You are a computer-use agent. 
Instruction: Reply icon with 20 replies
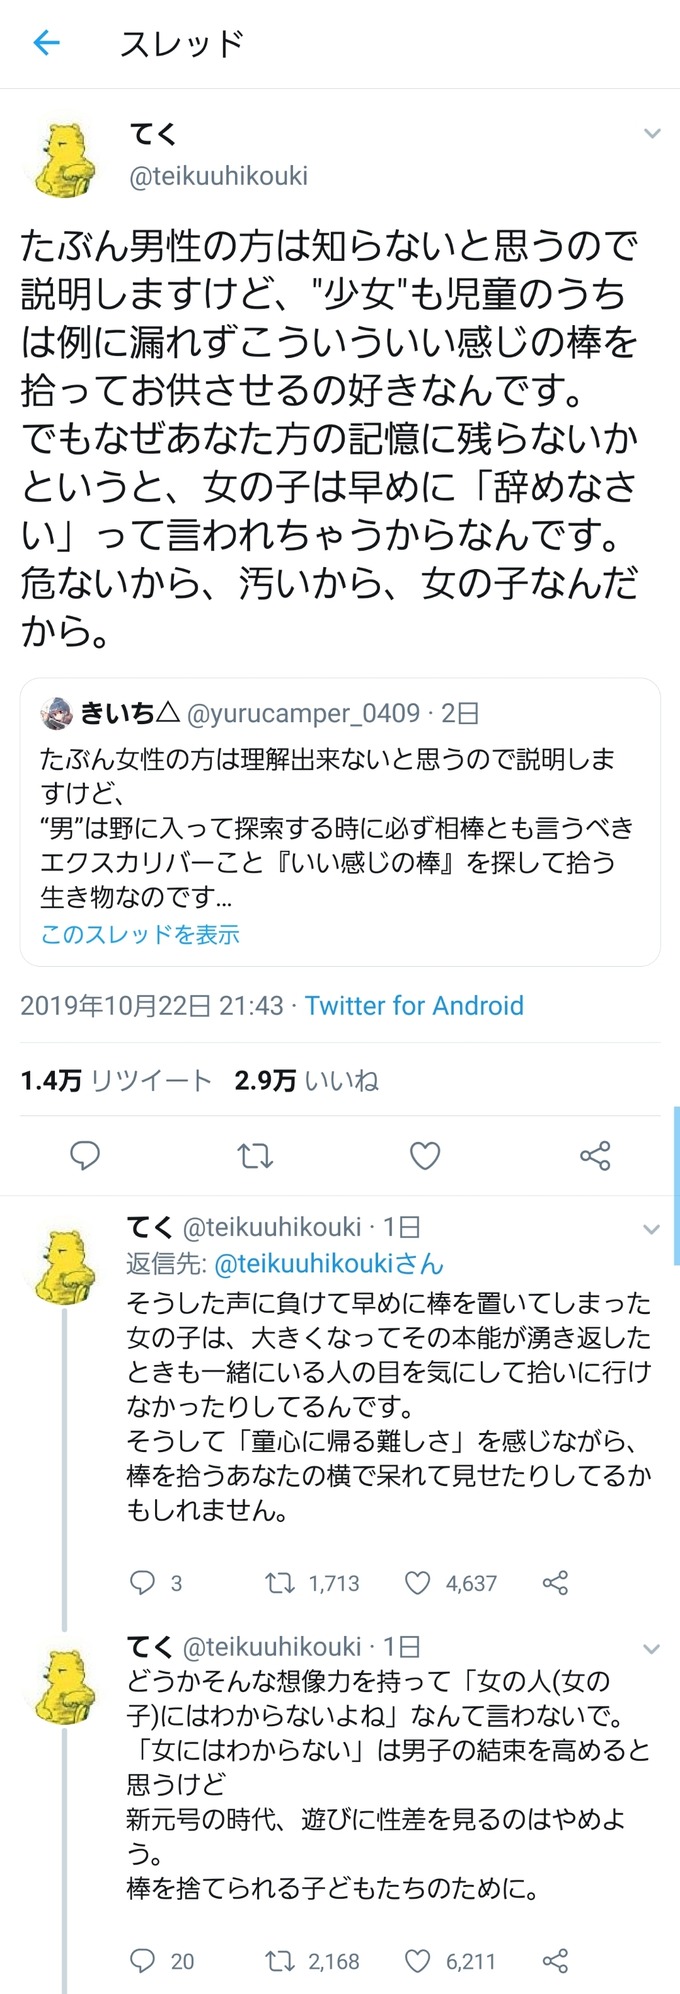143,1960
